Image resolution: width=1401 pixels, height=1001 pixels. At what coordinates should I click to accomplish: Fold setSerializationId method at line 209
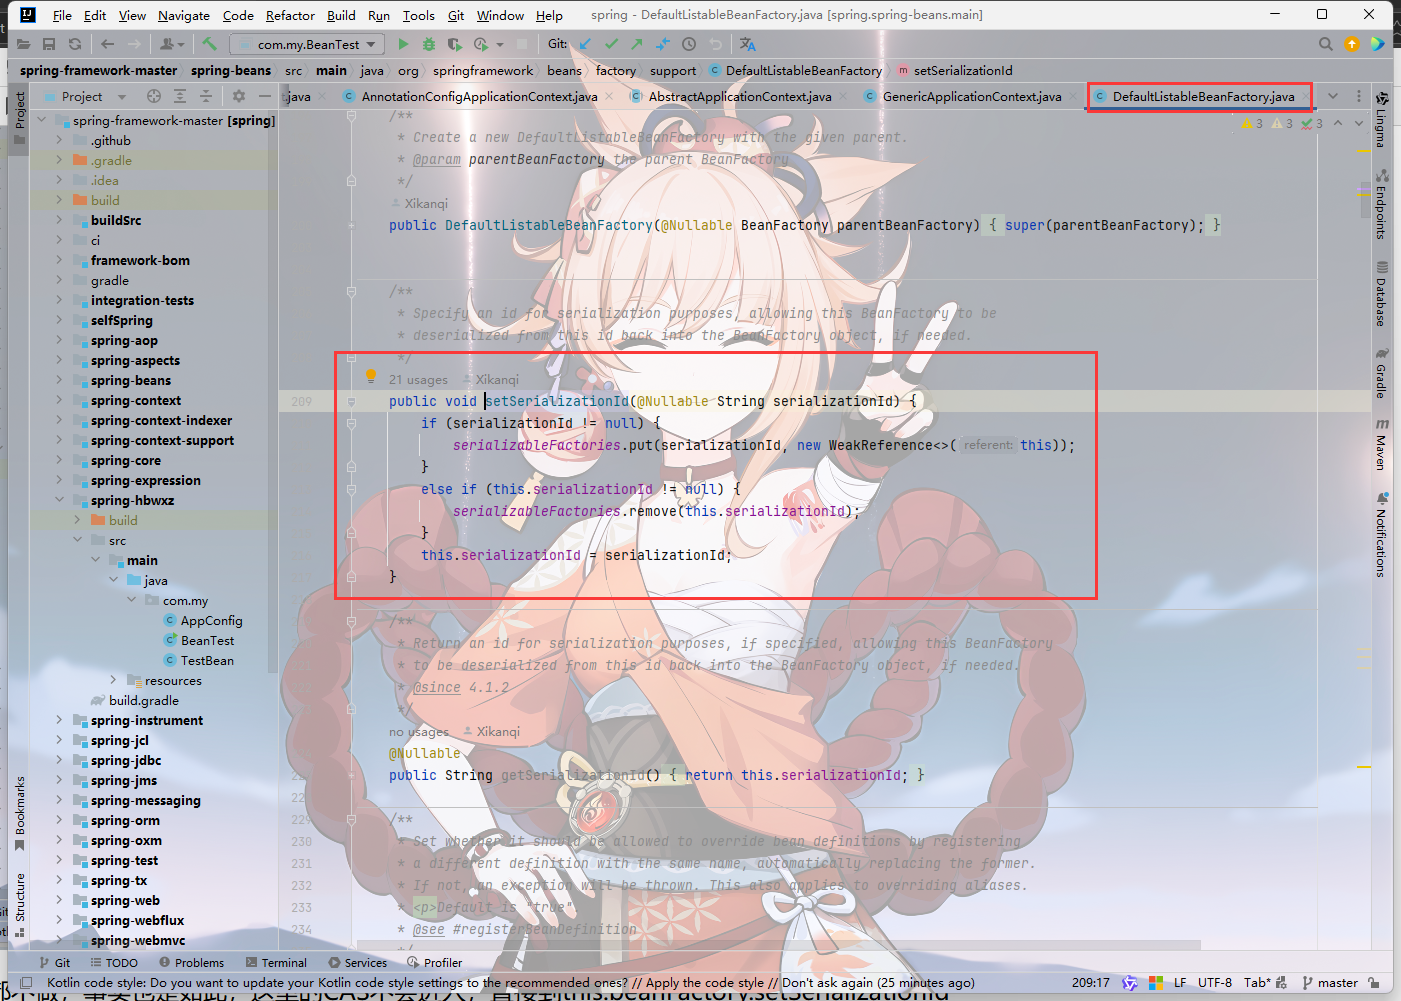tap(351, 401)
